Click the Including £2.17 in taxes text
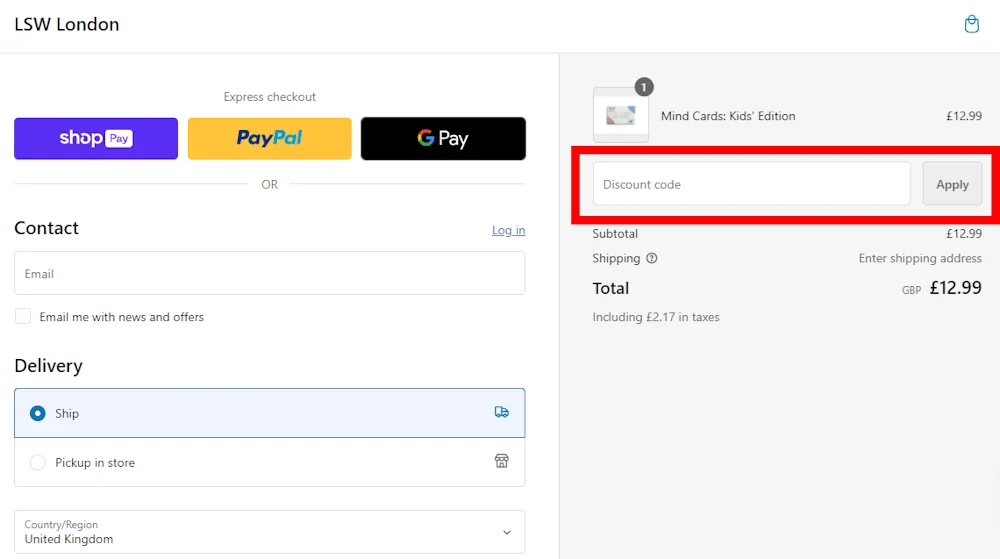 coord(656,317)
